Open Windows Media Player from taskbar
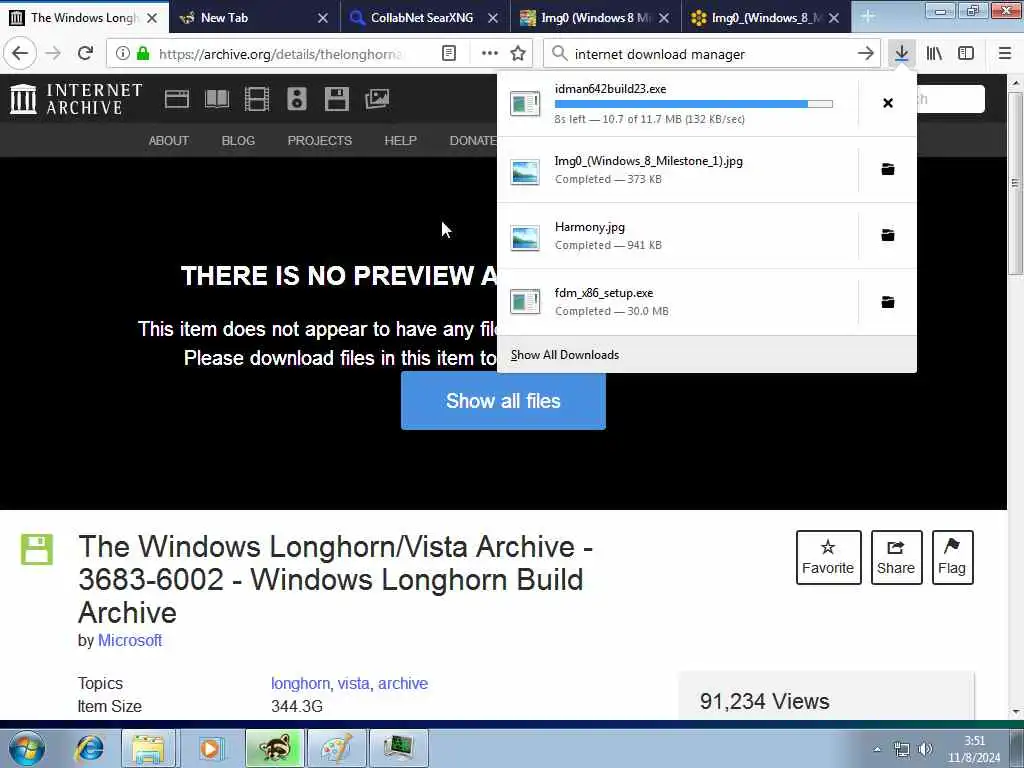This screenshot has height=768, width=1024. 210,748
